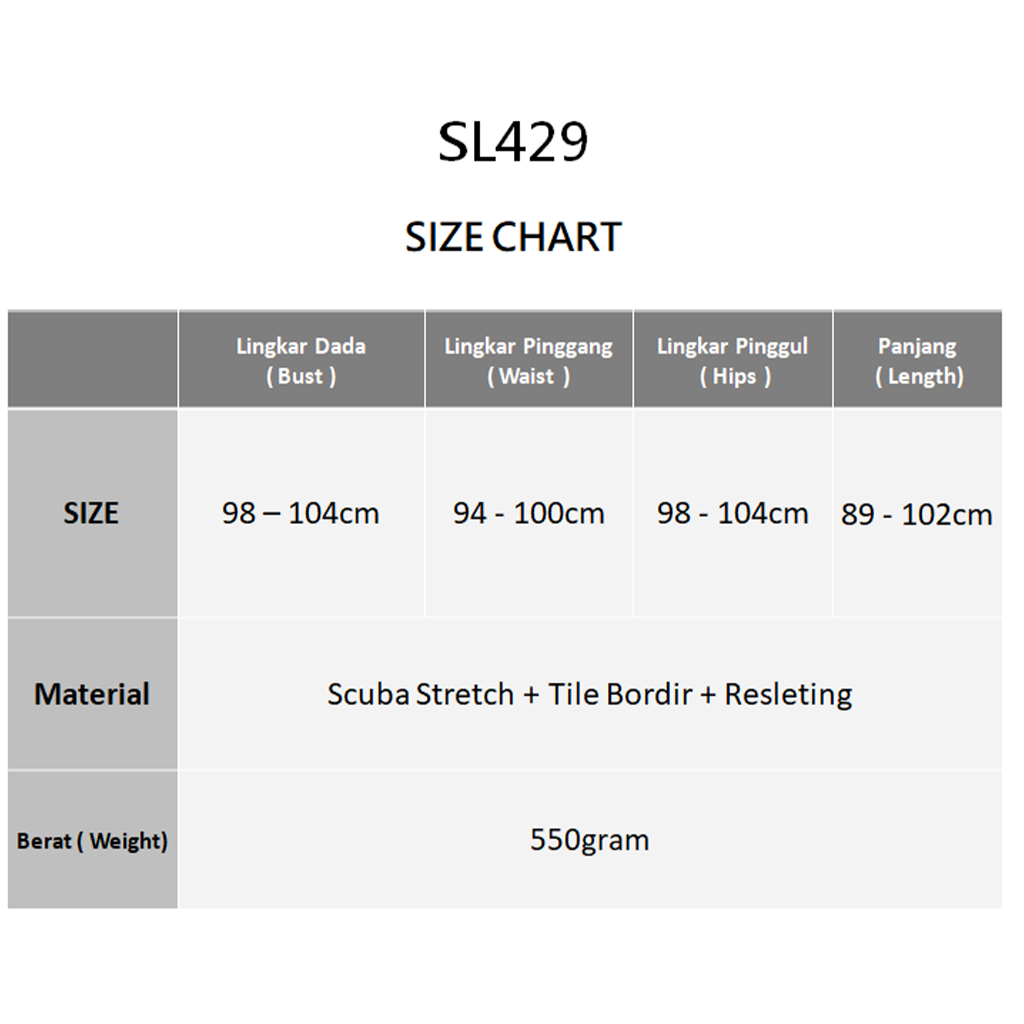Select the word Resleting
The width and height of the screenshot is (1024, 1024).
(x=788, y=694)
